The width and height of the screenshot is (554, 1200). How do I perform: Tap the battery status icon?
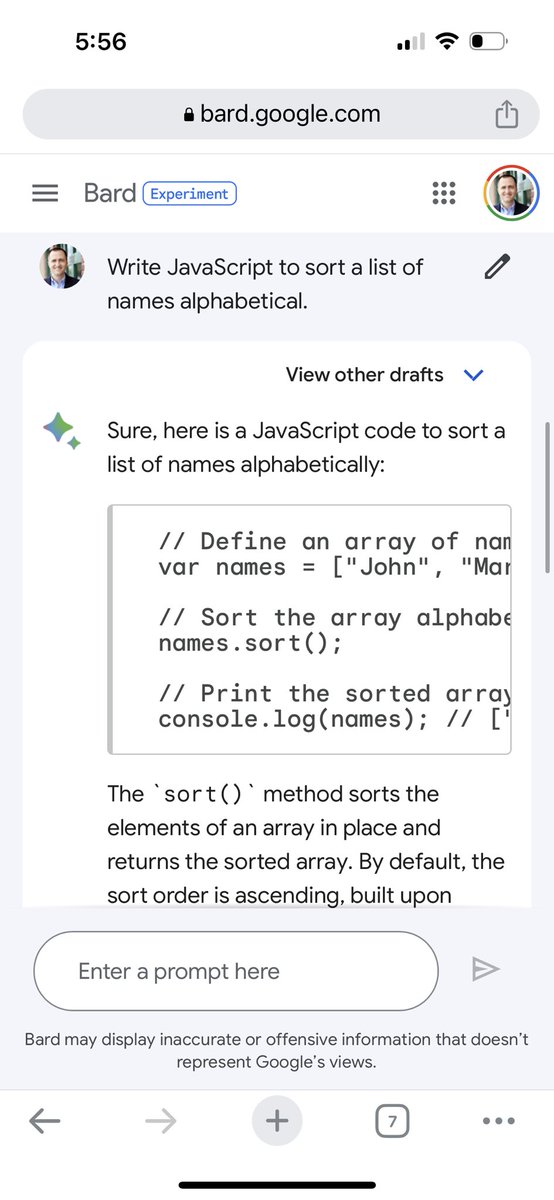pyautogui.click(x=490, y=42)
